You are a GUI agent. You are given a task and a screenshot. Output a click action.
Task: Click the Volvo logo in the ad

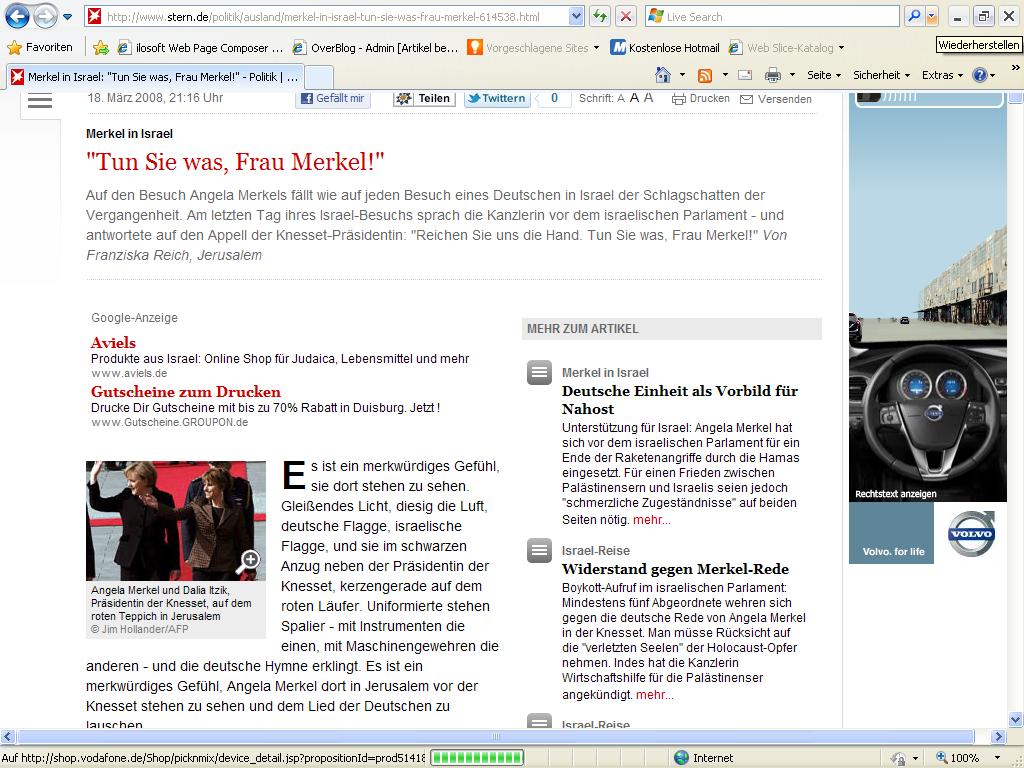click(972, 534)
